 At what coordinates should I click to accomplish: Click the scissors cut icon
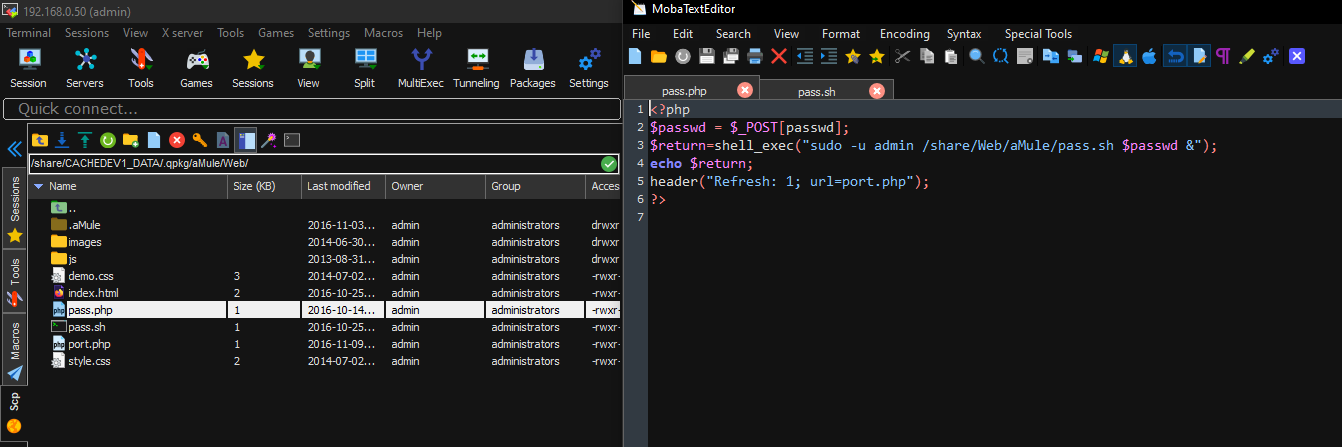(x=902, y=56)
